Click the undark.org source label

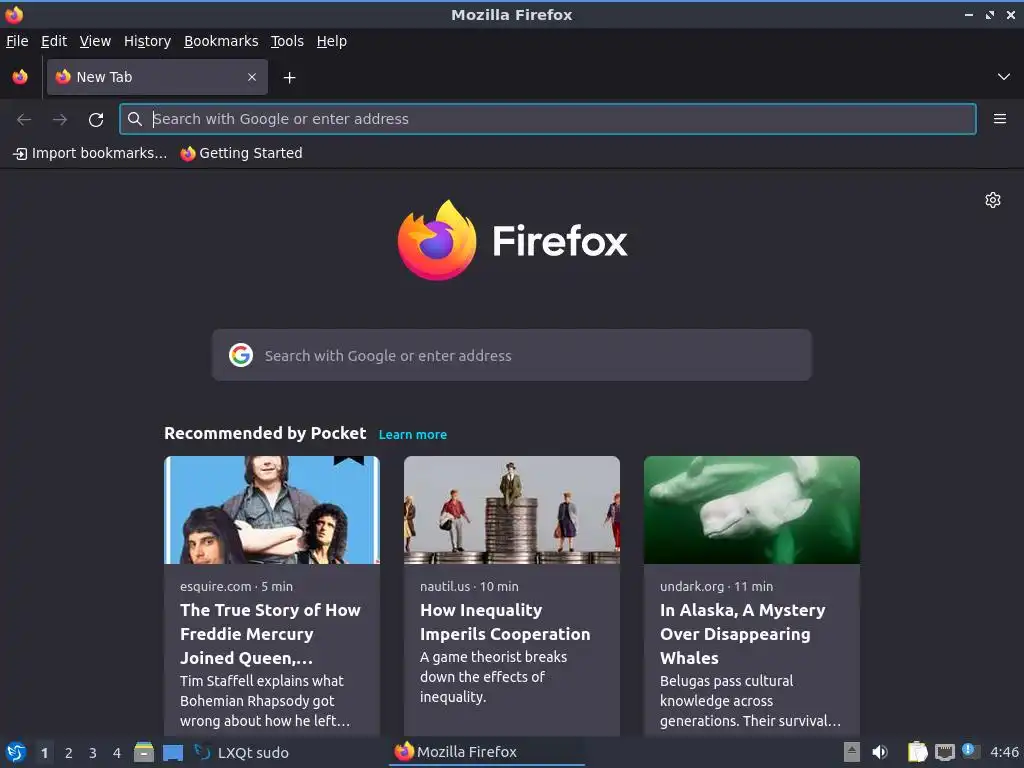[692, 586]
